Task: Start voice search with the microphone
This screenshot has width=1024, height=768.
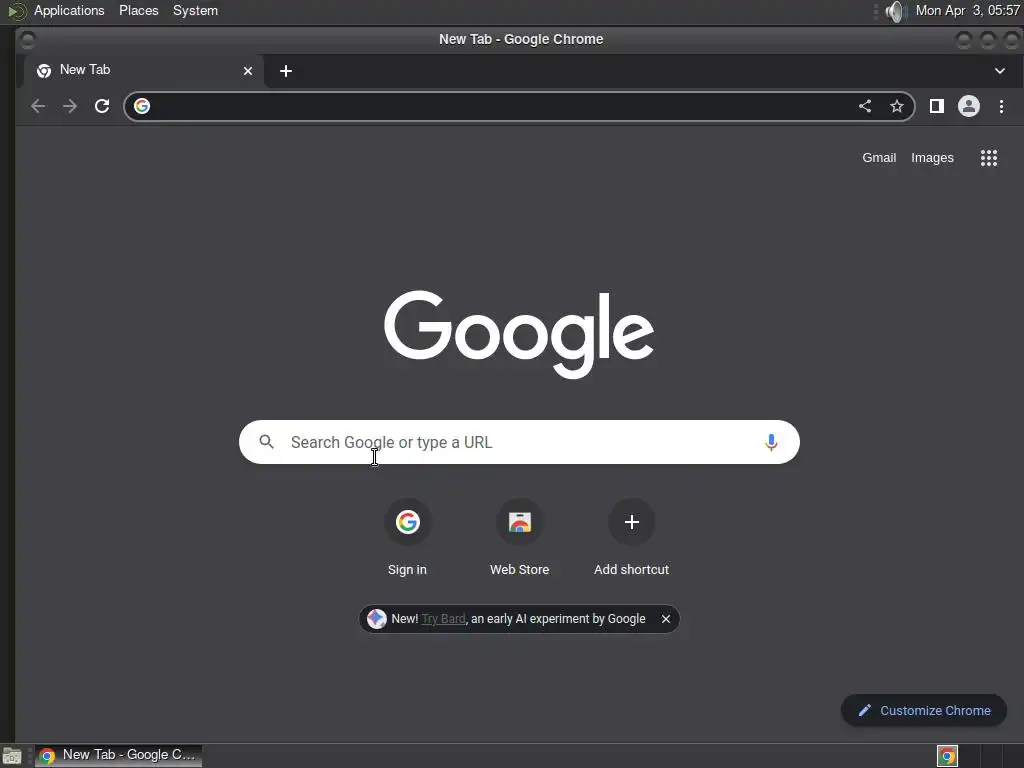Action: click(771, 442)
